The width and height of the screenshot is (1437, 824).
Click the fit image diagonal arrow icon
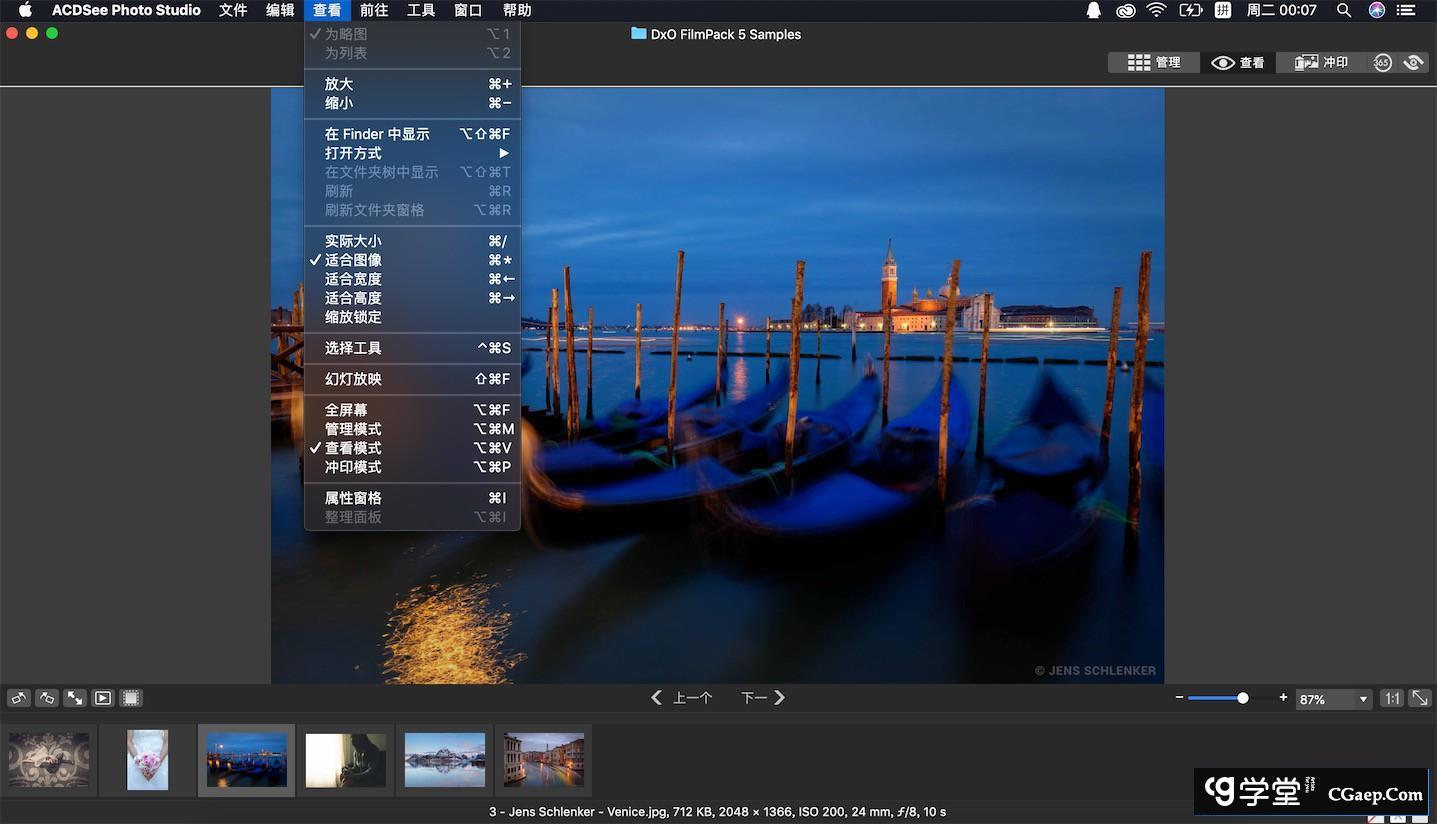(1419, 698)
